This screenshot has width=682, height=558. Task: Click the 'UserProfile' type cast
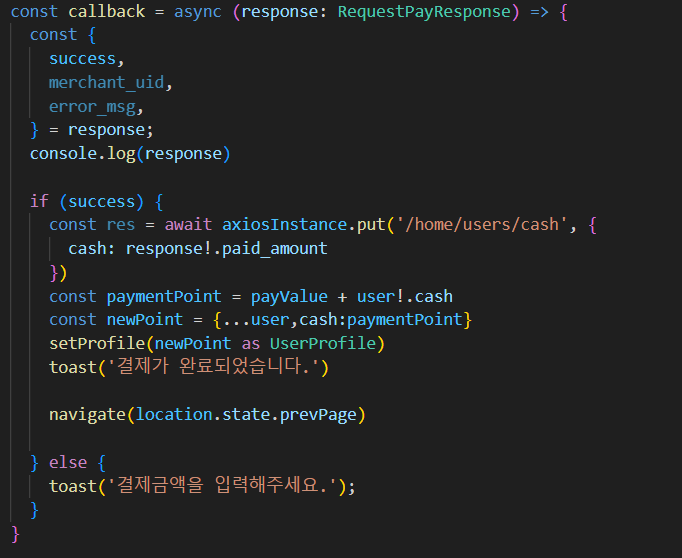pyautogui.click(x=323, y=343)
